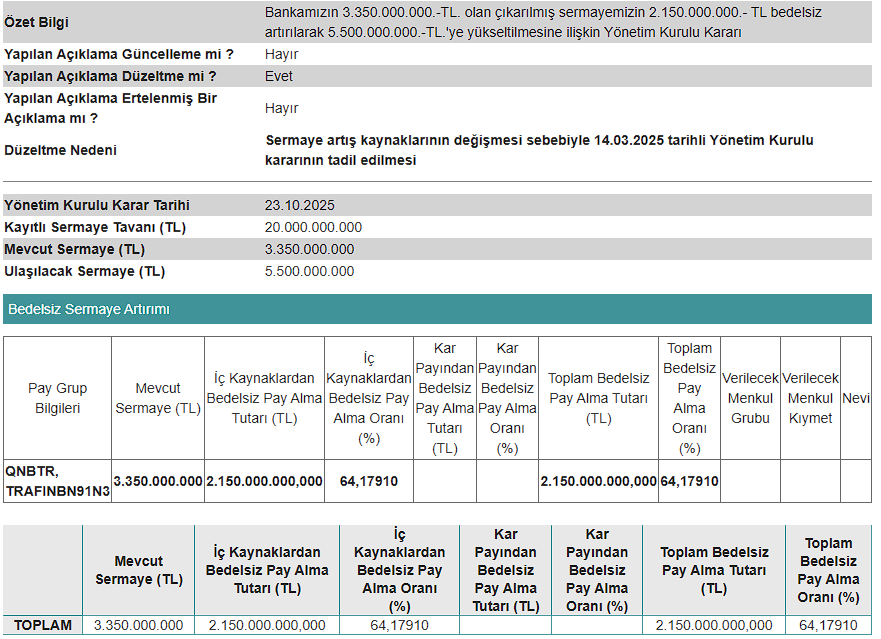
Task: Select the 23.10.2025 board decision date
Action: (x=299, y=205)
